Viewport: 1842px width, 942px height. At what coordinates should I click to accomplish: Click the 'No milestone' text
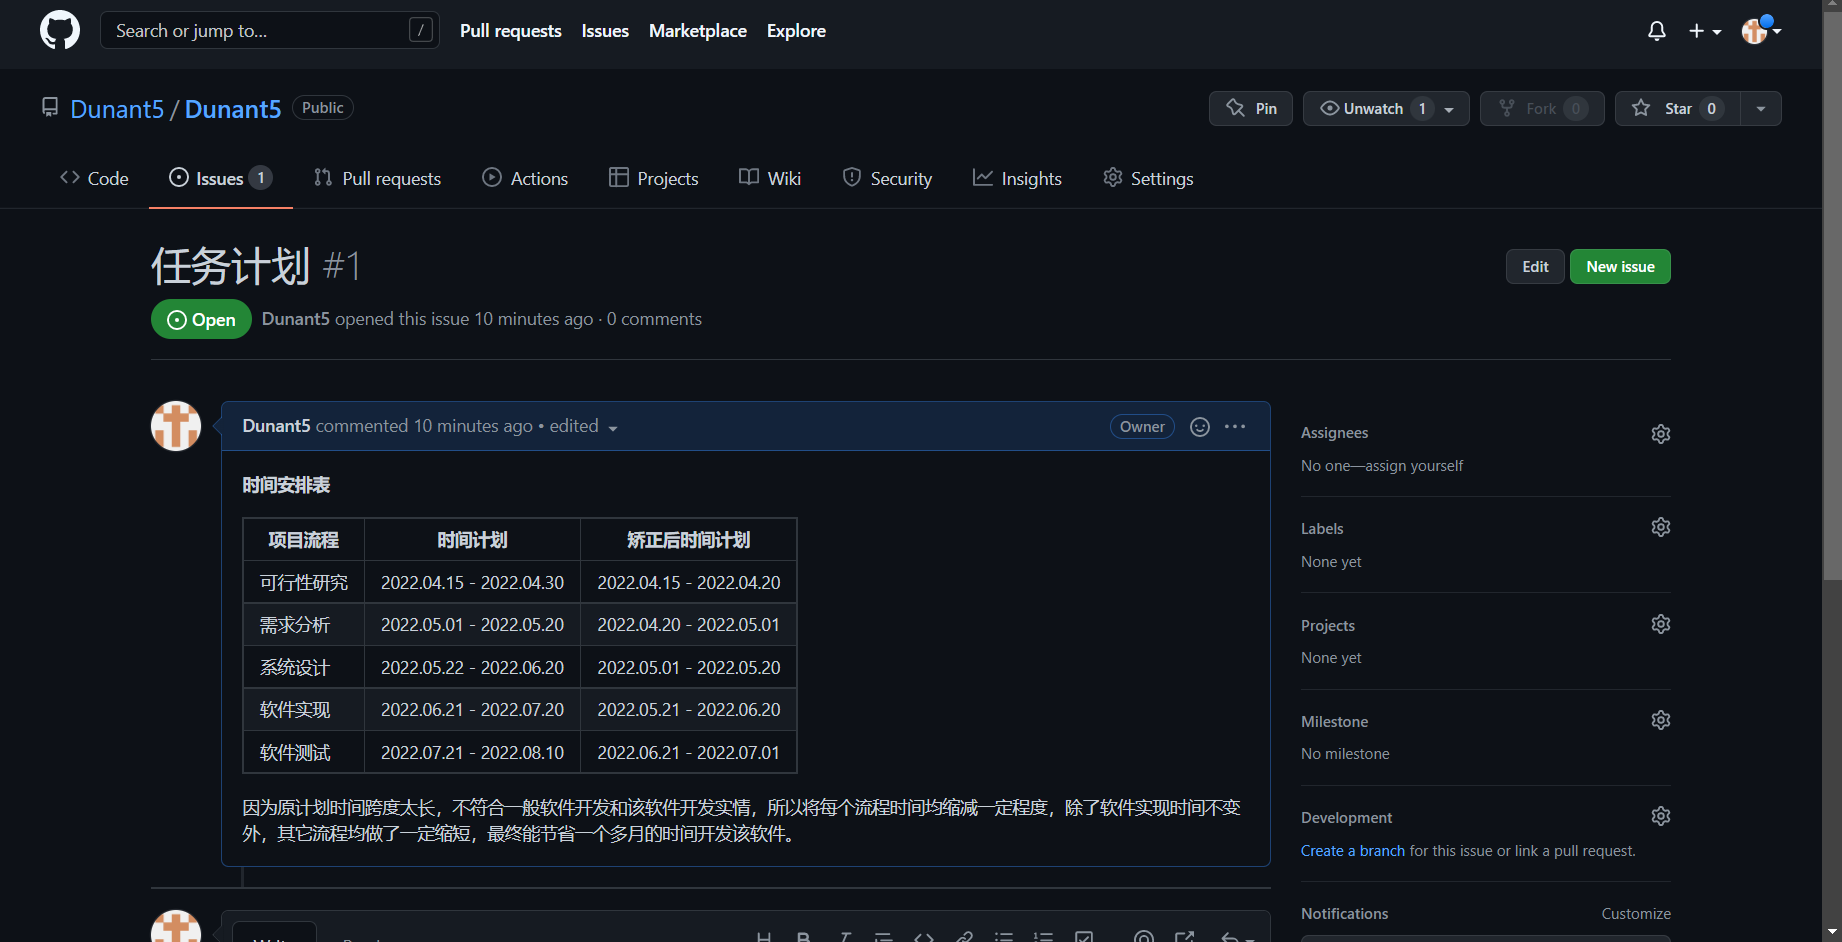click(x=1345, y=754)
